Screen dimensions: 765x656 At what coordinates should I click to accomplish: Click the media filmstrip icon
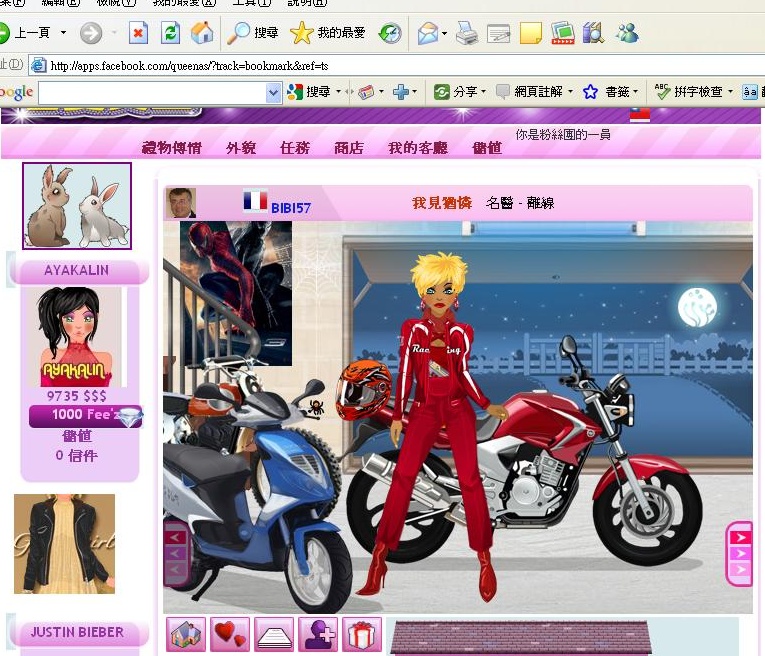pos(563,33)
